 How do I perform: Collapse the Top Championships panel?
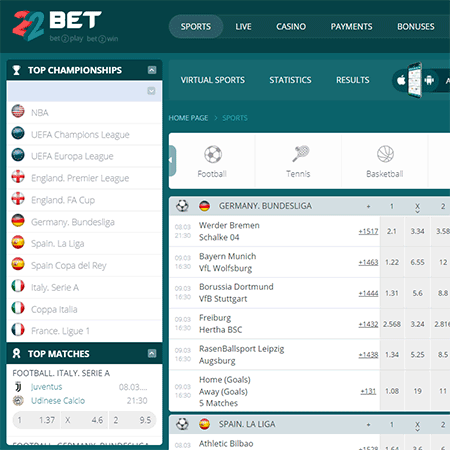[x=152, y=70]
